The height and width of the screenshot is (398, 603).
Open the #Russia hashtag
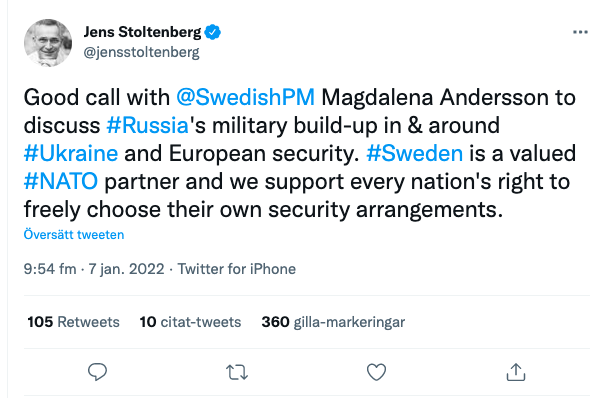click(x=147, y=125)
